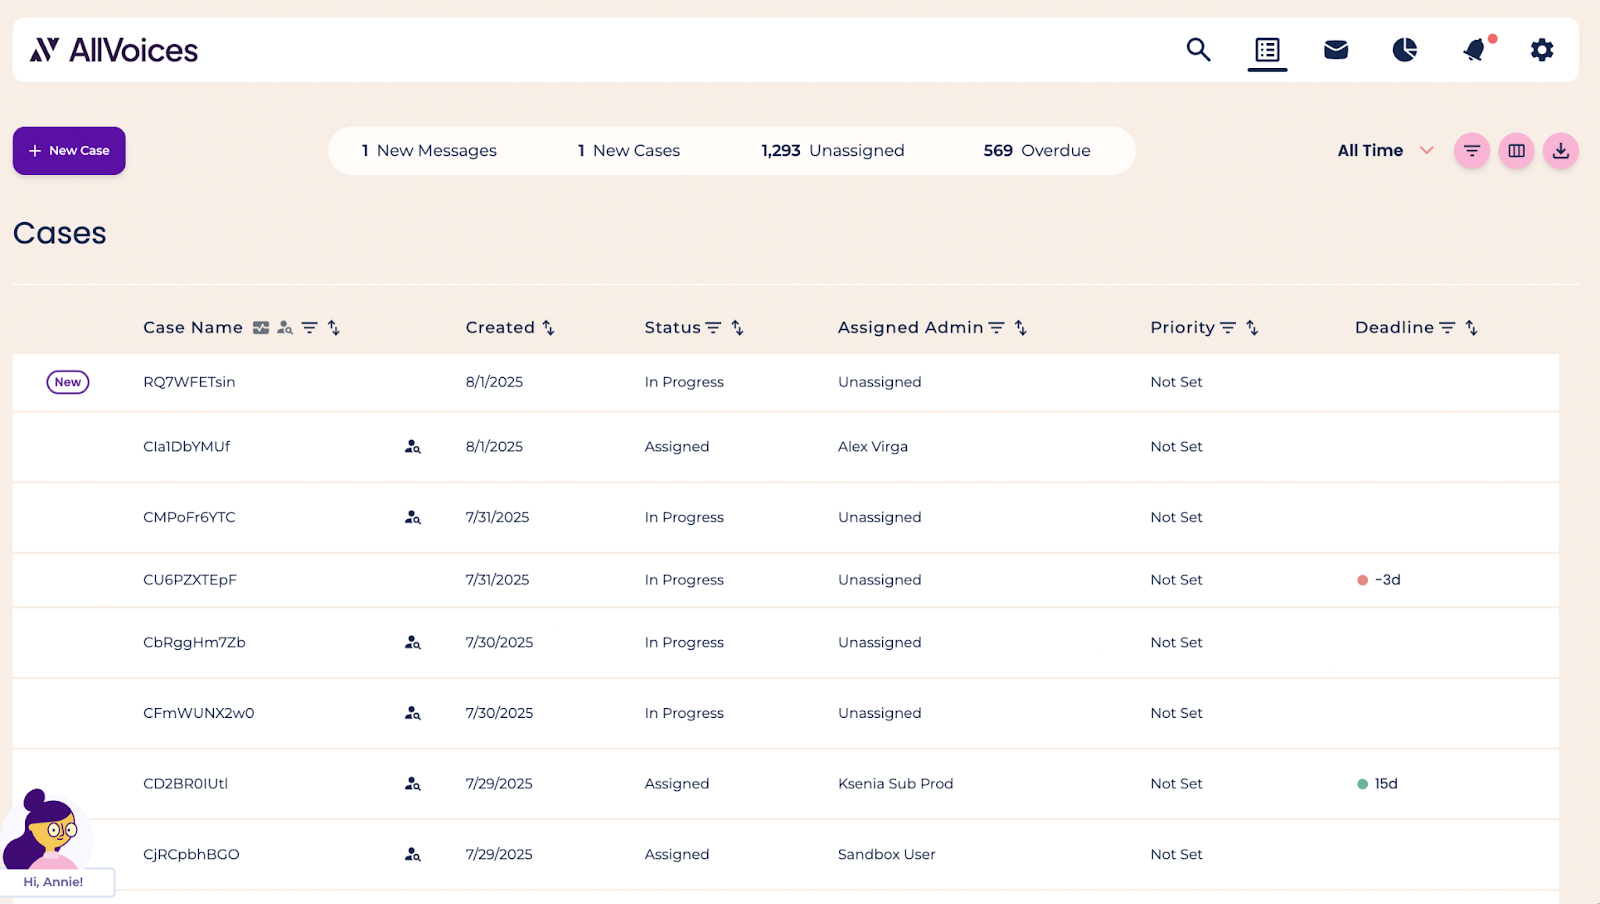1600x904 pixels.
Task: View analytics via the pie chart icon
Action: (1405, 49)
